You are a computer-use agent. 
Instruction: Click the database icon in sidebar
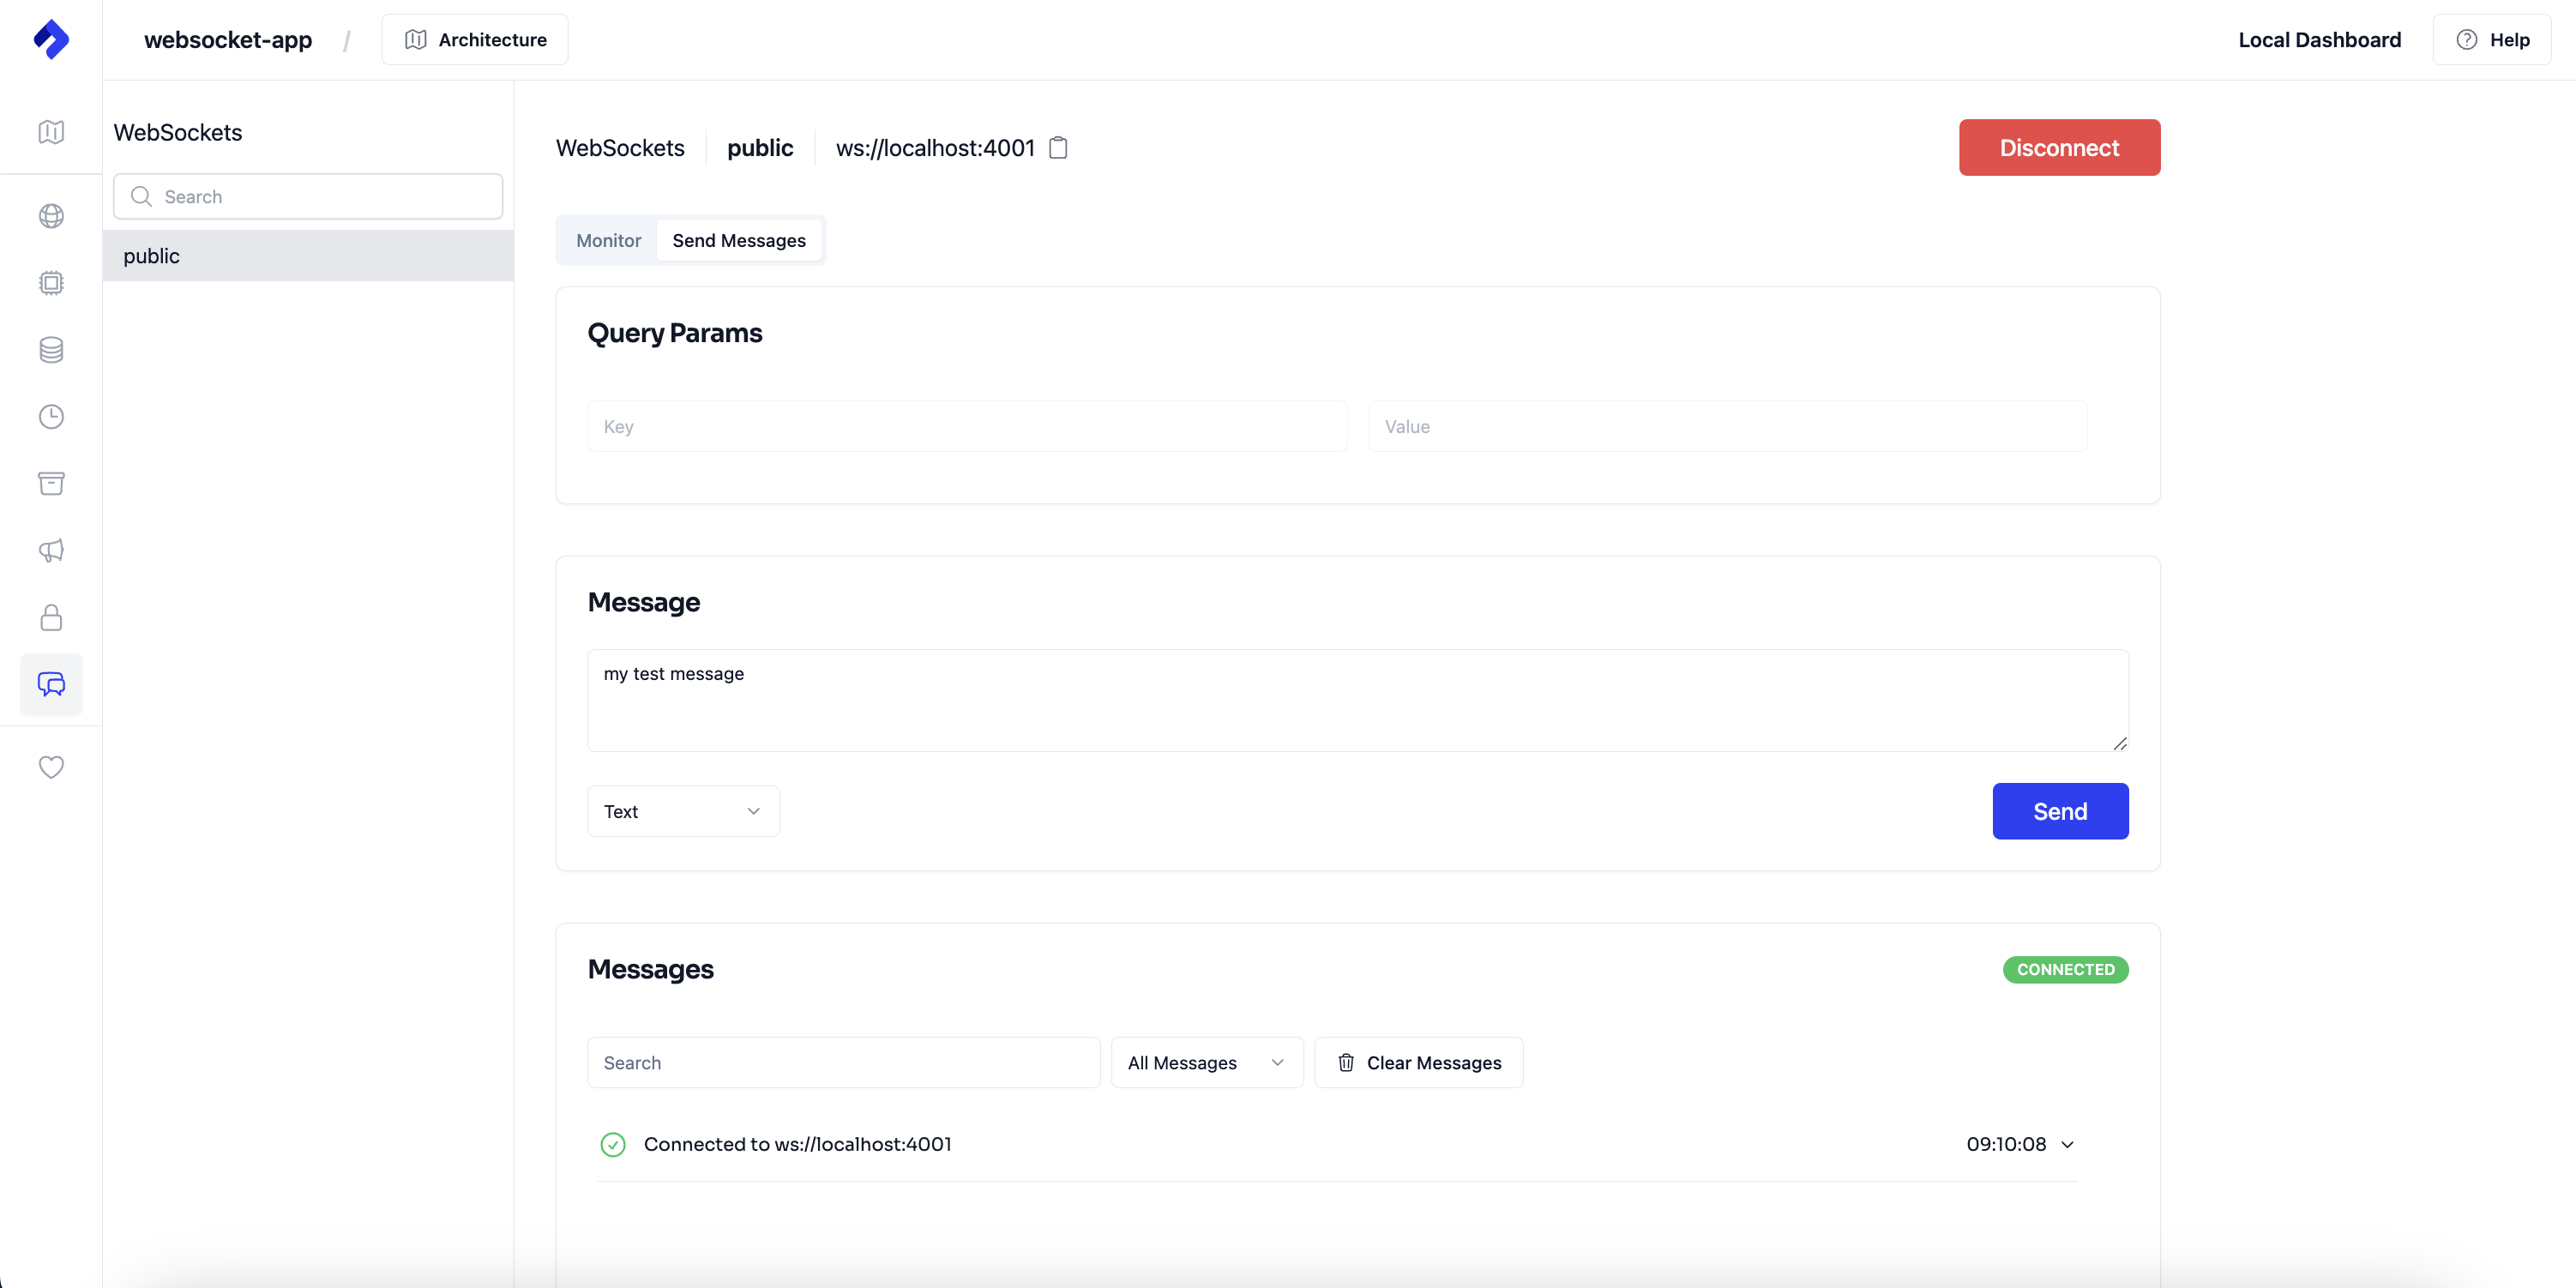pyautogui.click(x=51, y=350)
